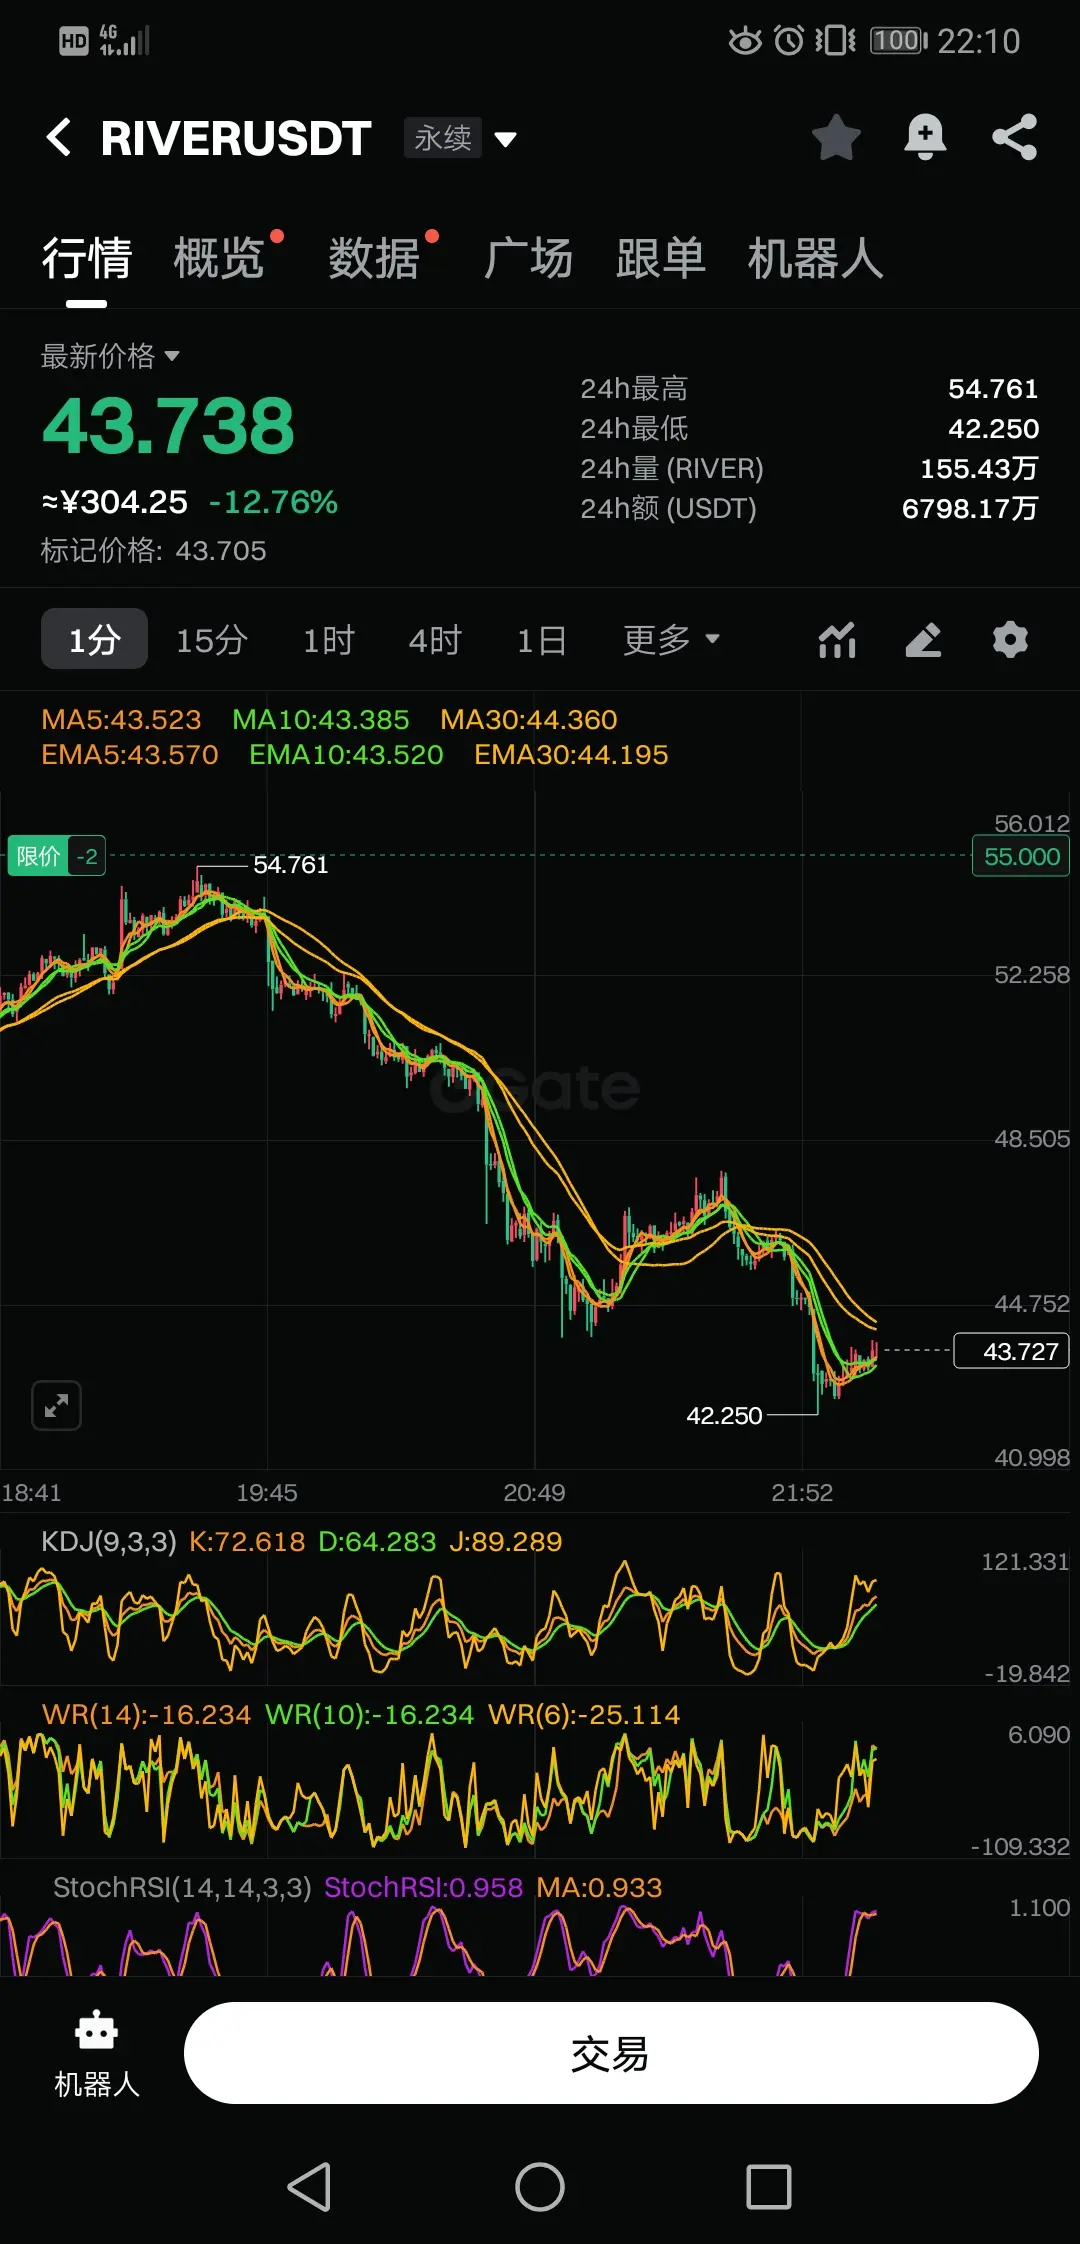Open the robot shortcut at bottom left
This screenshot has width=1080, height=2244.
coord(96,2054)
